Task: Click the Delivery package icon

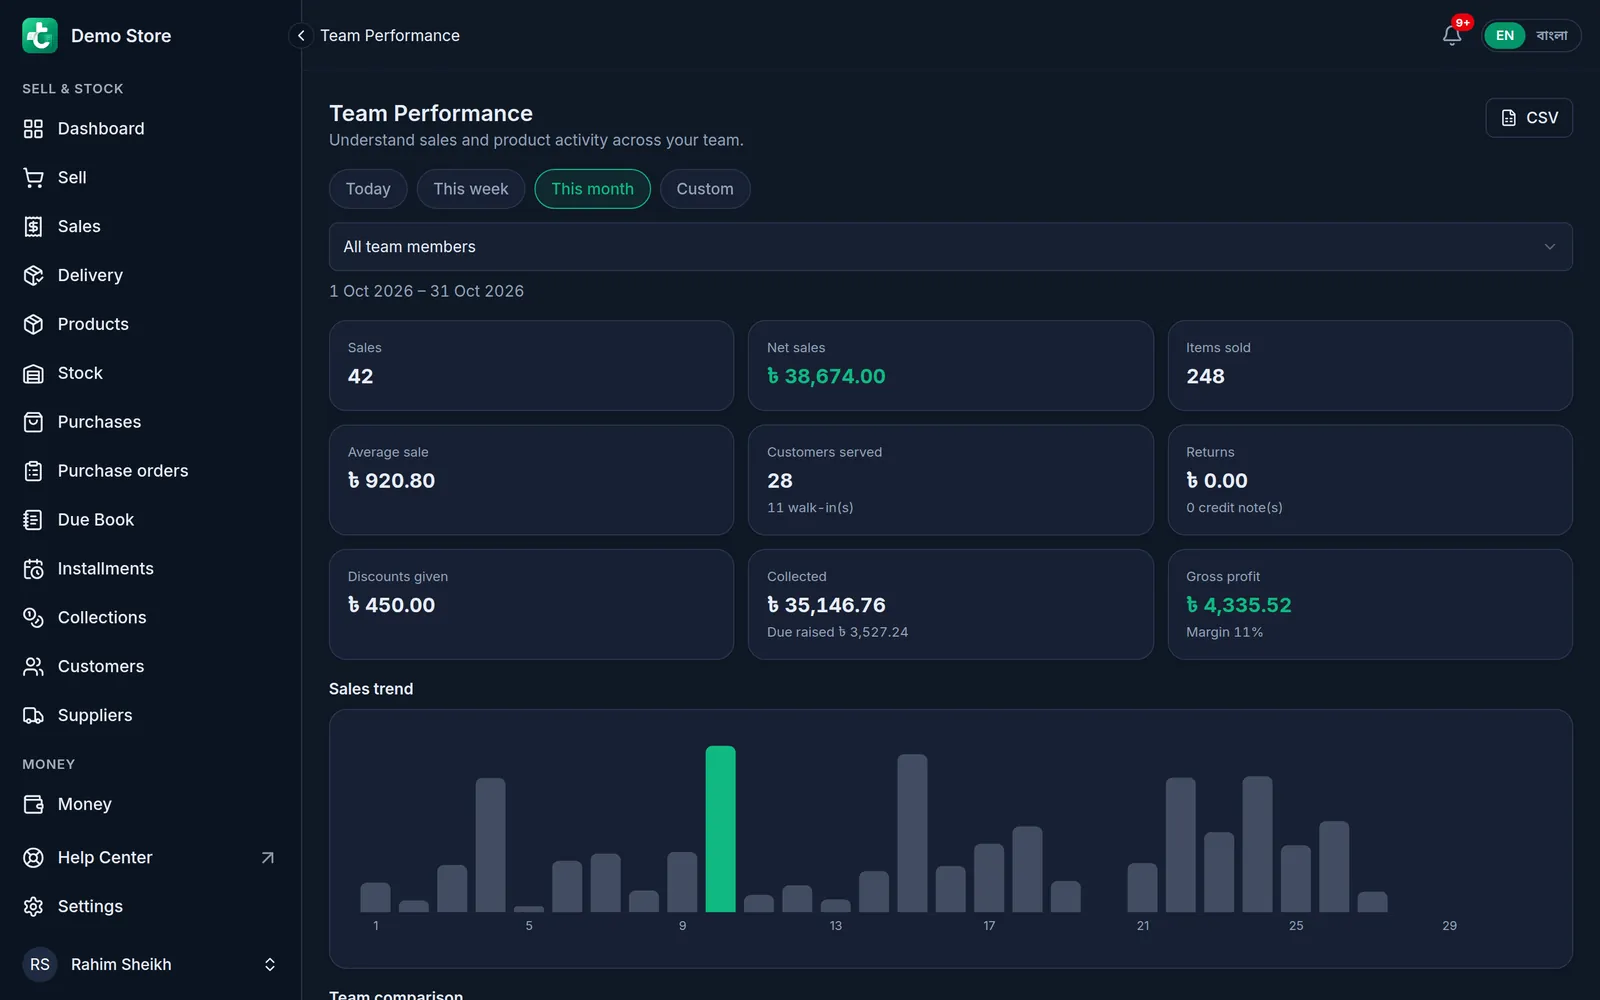Action: pos(33,276)
